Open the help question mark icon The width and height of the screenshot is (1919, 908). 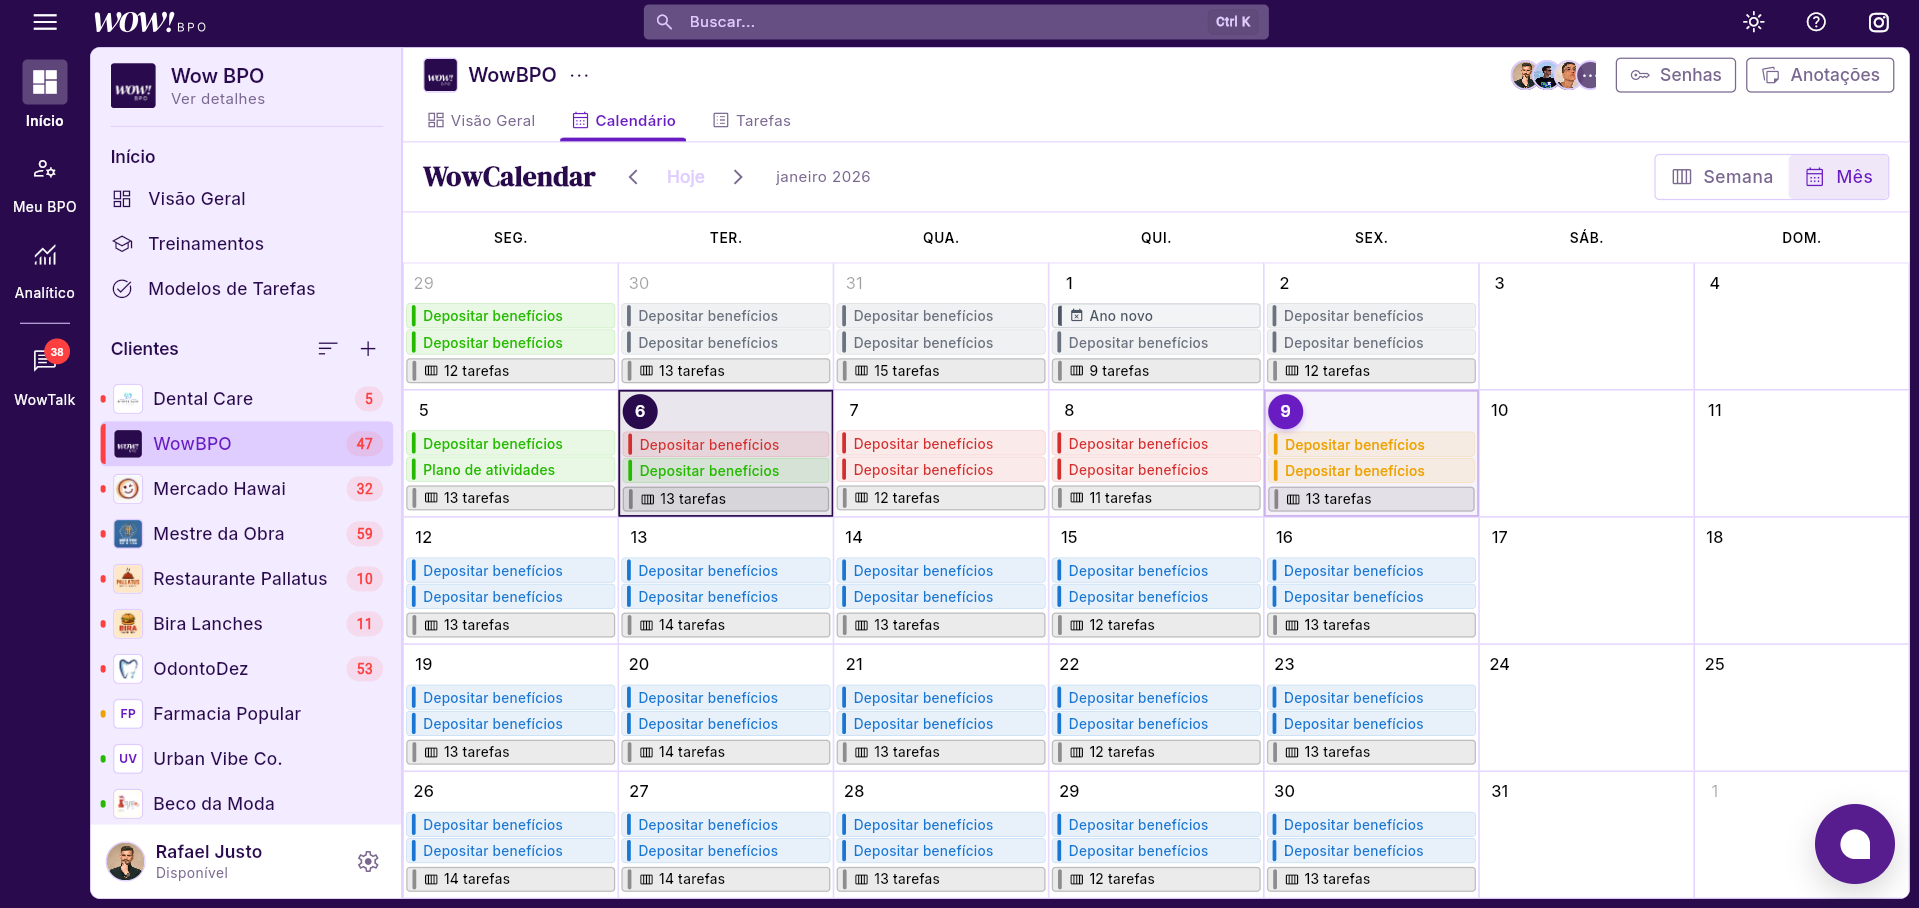coord(1816,22)
